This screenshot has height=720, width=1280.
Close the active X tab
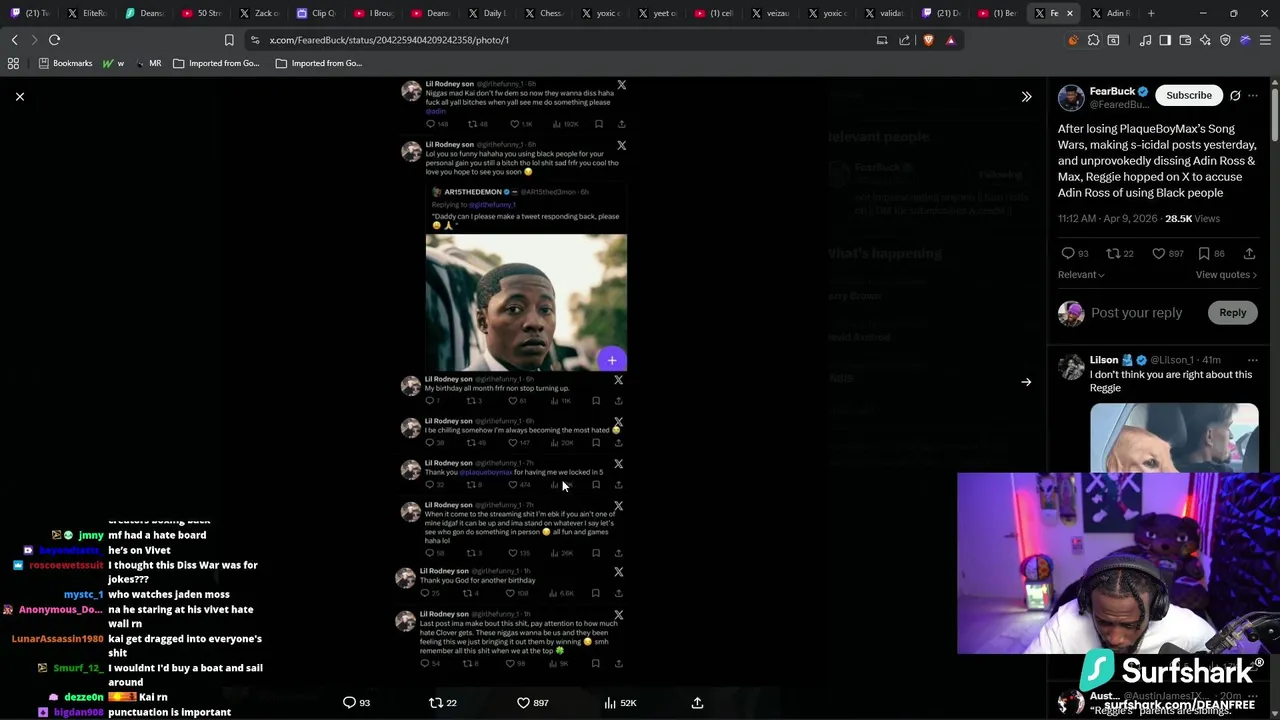(1069, 13)
